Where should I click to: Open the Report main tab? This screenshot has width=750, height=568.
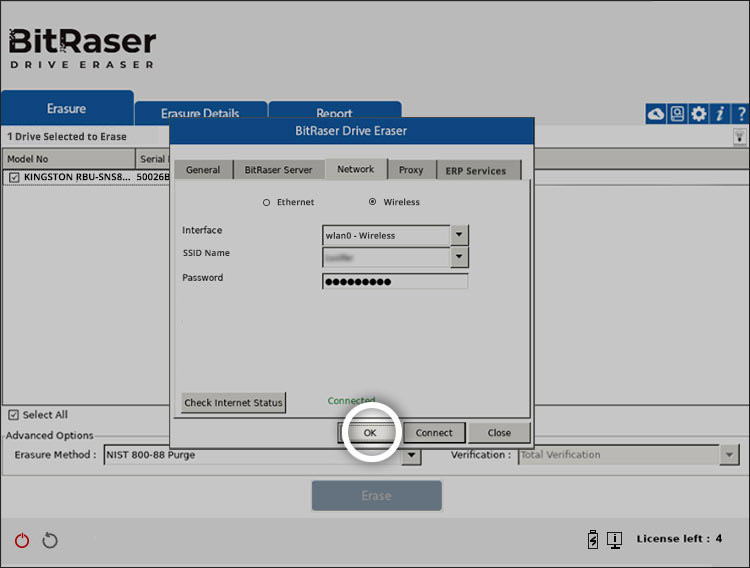pos(334,113)
